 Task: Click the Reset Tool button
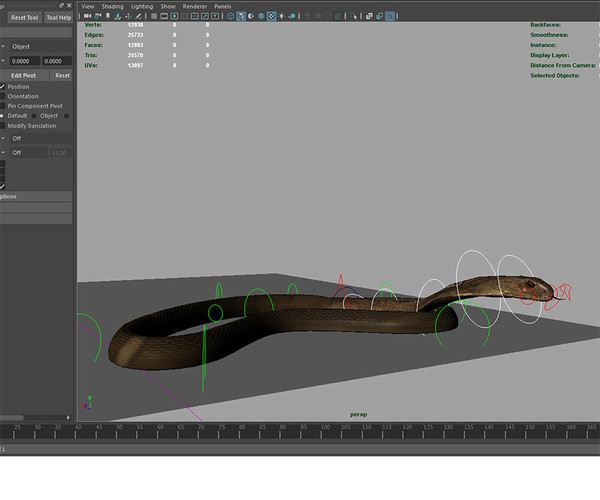coord(24,18)
